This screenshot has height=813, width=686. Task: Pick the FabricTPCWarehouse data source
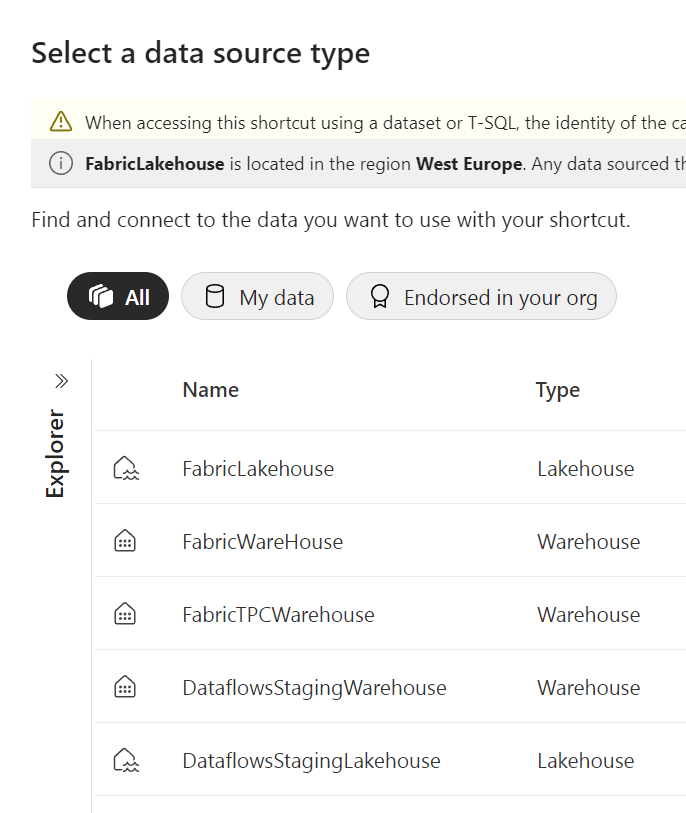click(x=278, y=614)
